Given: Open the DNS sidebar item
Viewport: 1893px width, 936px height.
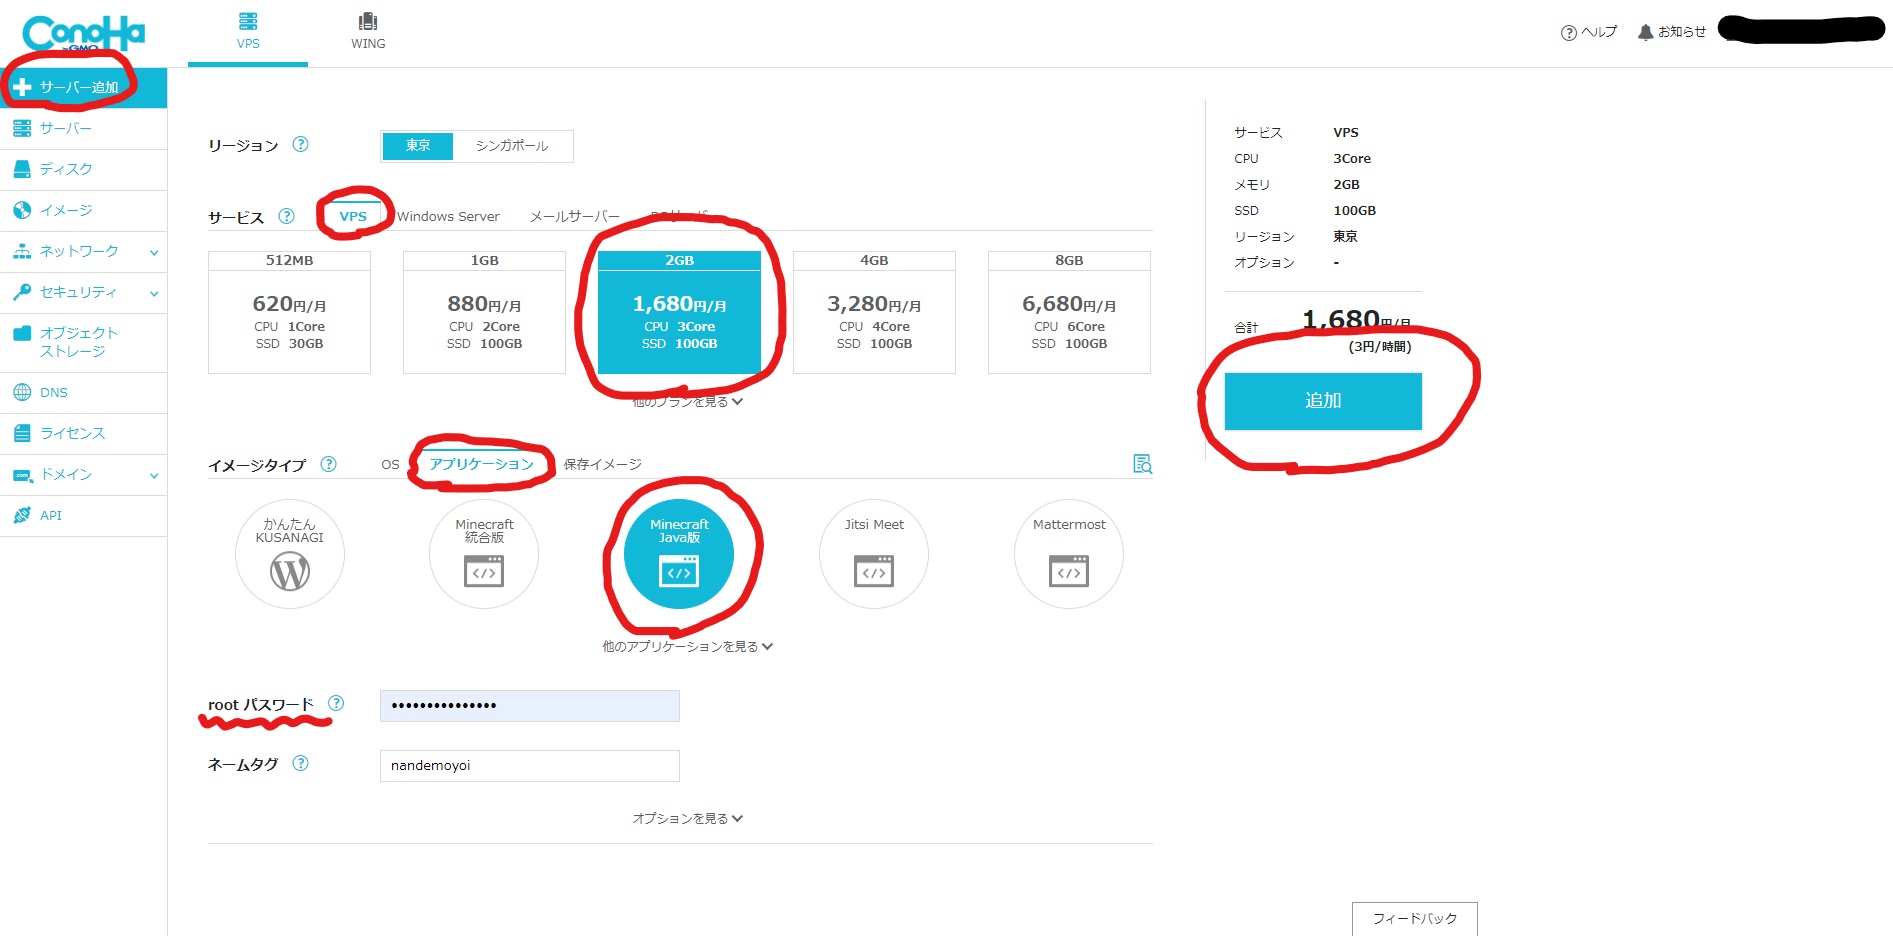Looking at the screenshot, I should coord(83,392).
